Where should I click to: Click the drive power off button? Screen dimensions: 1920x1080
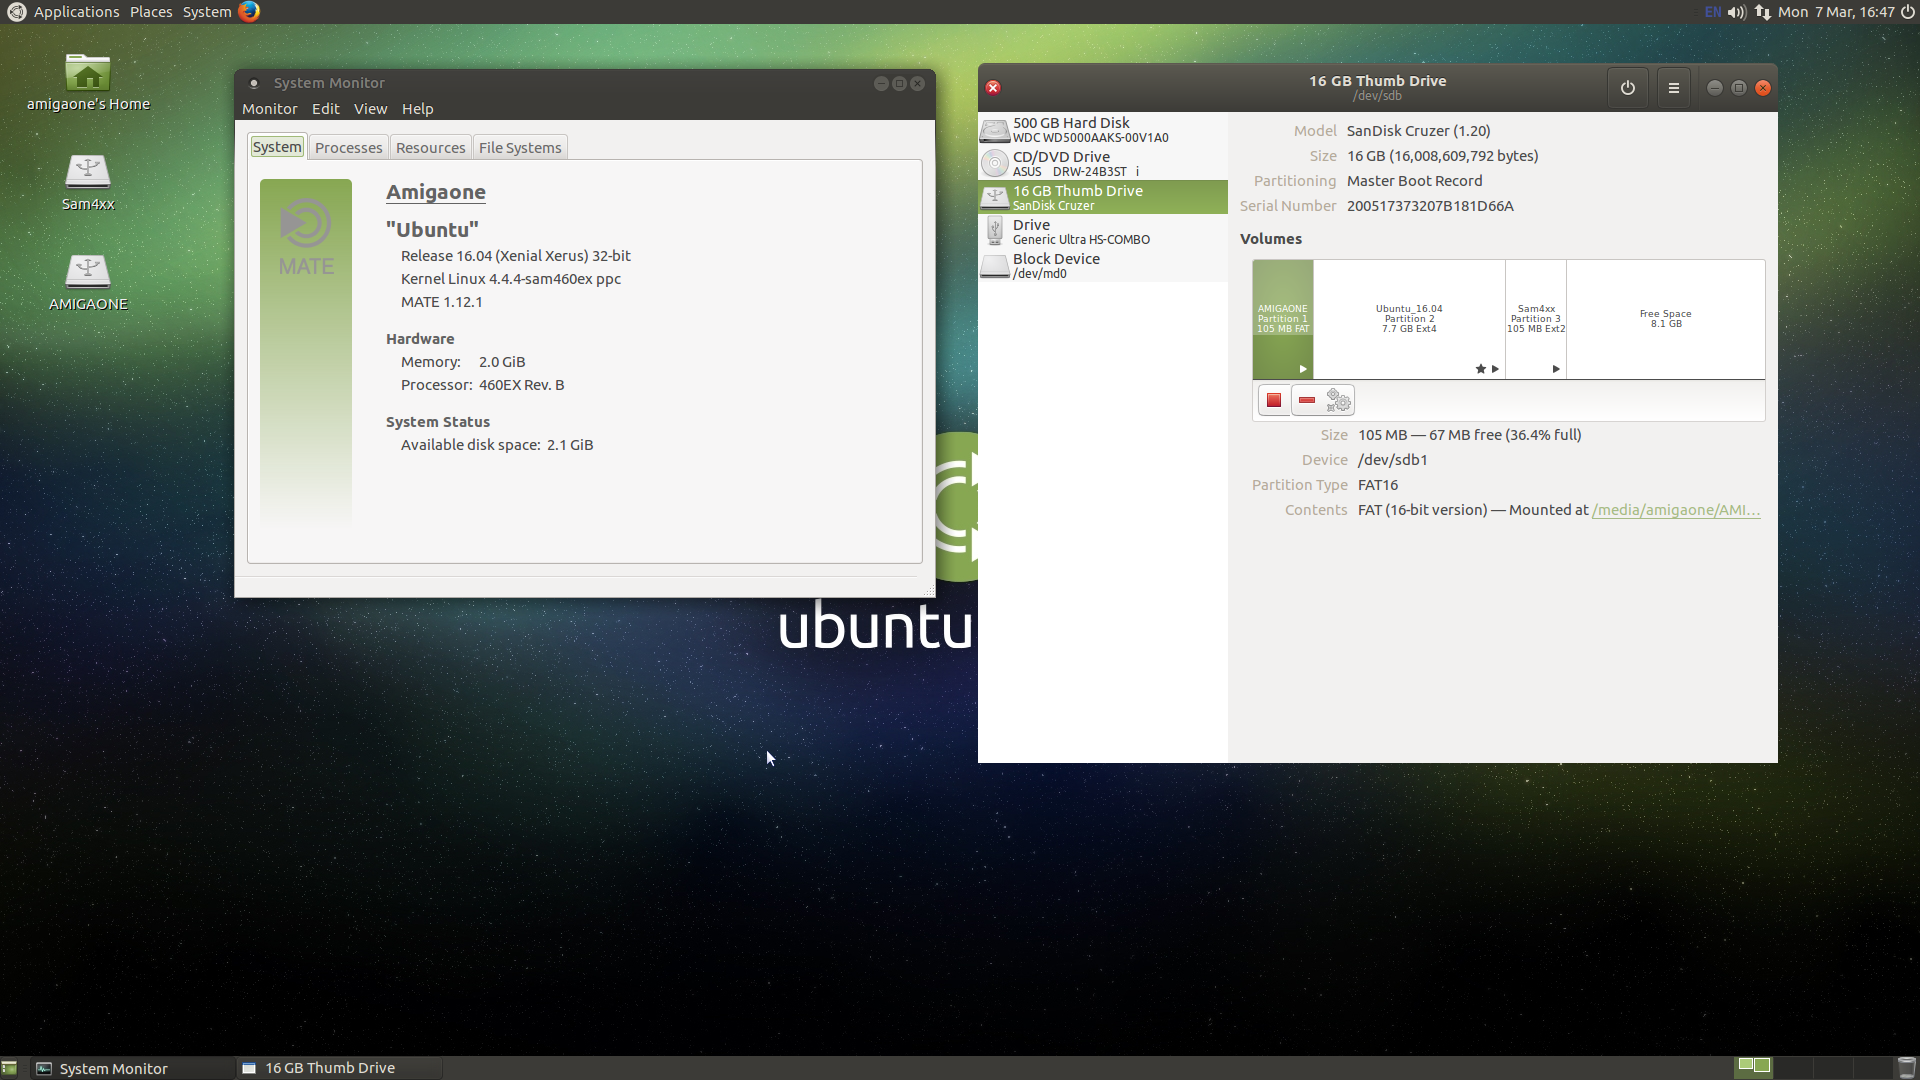[1627, 88]
